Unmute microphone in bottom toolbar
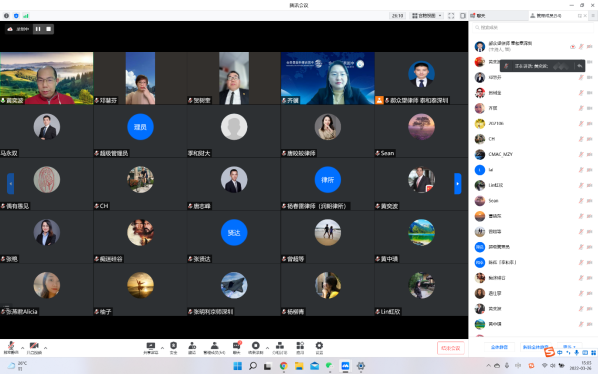This screenshot has height=374, width=598. point(11,347)
